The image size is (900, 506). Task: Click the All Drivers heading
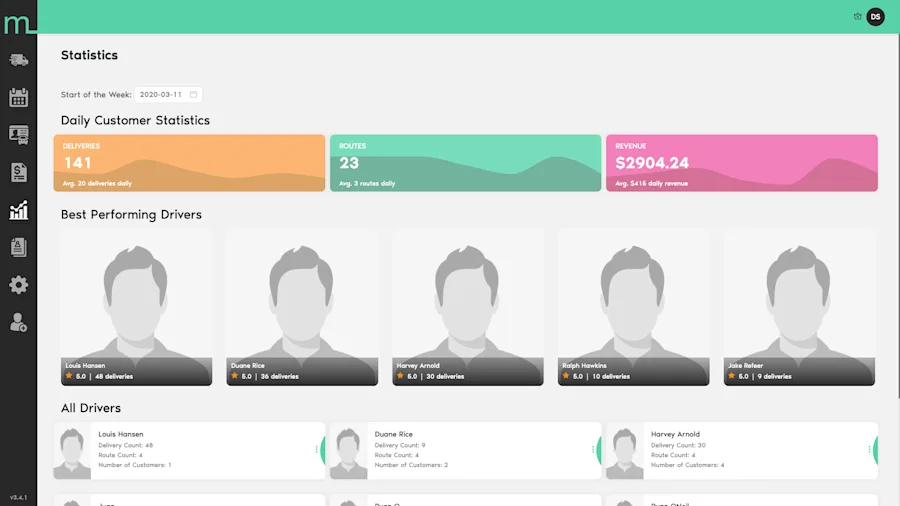[x=91, y=408]
